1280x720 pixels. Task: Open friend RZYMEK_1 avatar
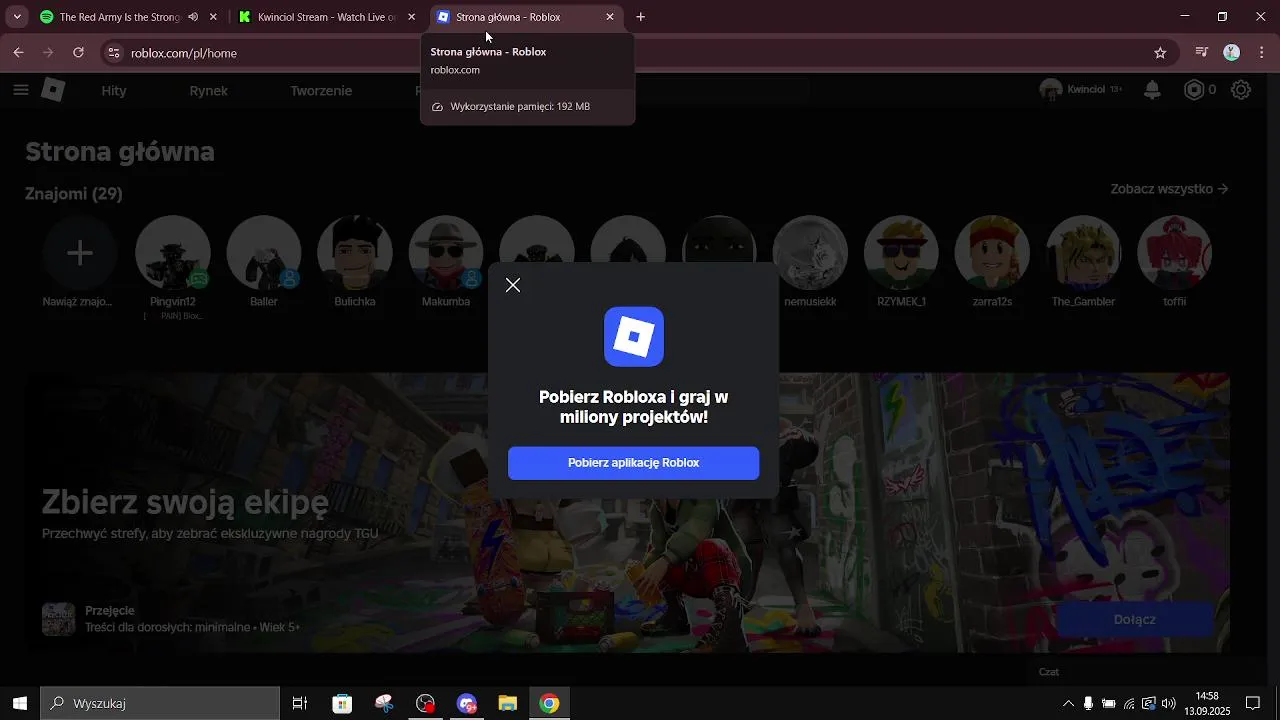coord(901,253)
